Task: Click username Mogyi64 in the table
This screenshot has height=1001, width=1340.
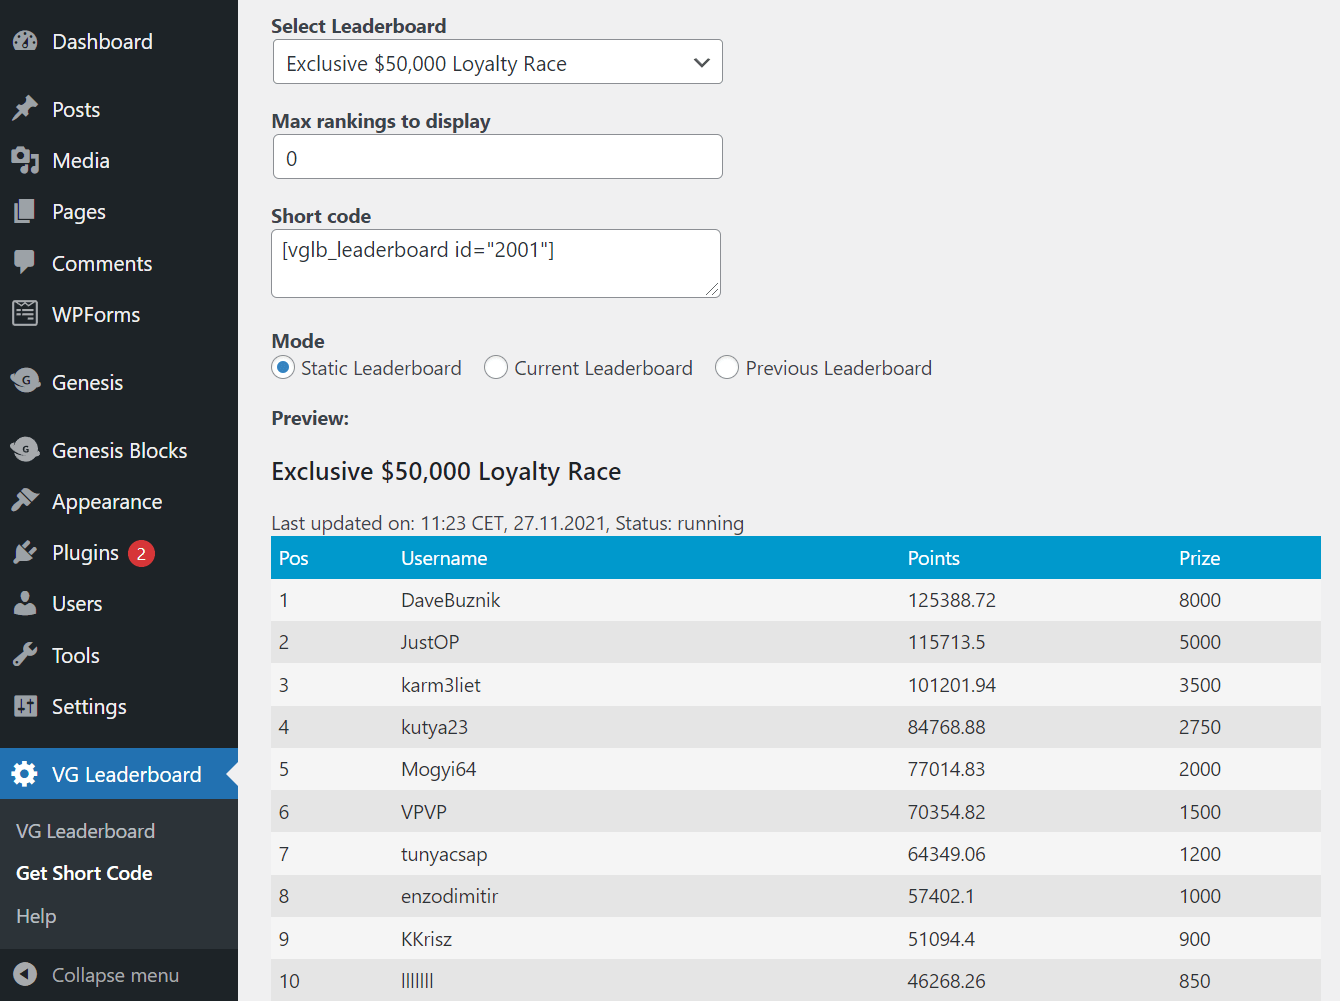Action: (438, 769)
